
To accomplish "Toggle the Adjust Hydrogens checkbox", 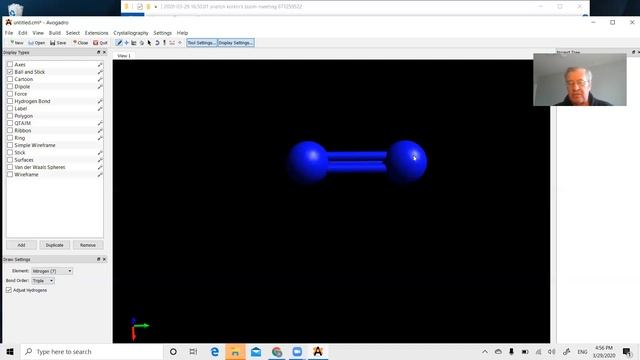I will (9, 290).
